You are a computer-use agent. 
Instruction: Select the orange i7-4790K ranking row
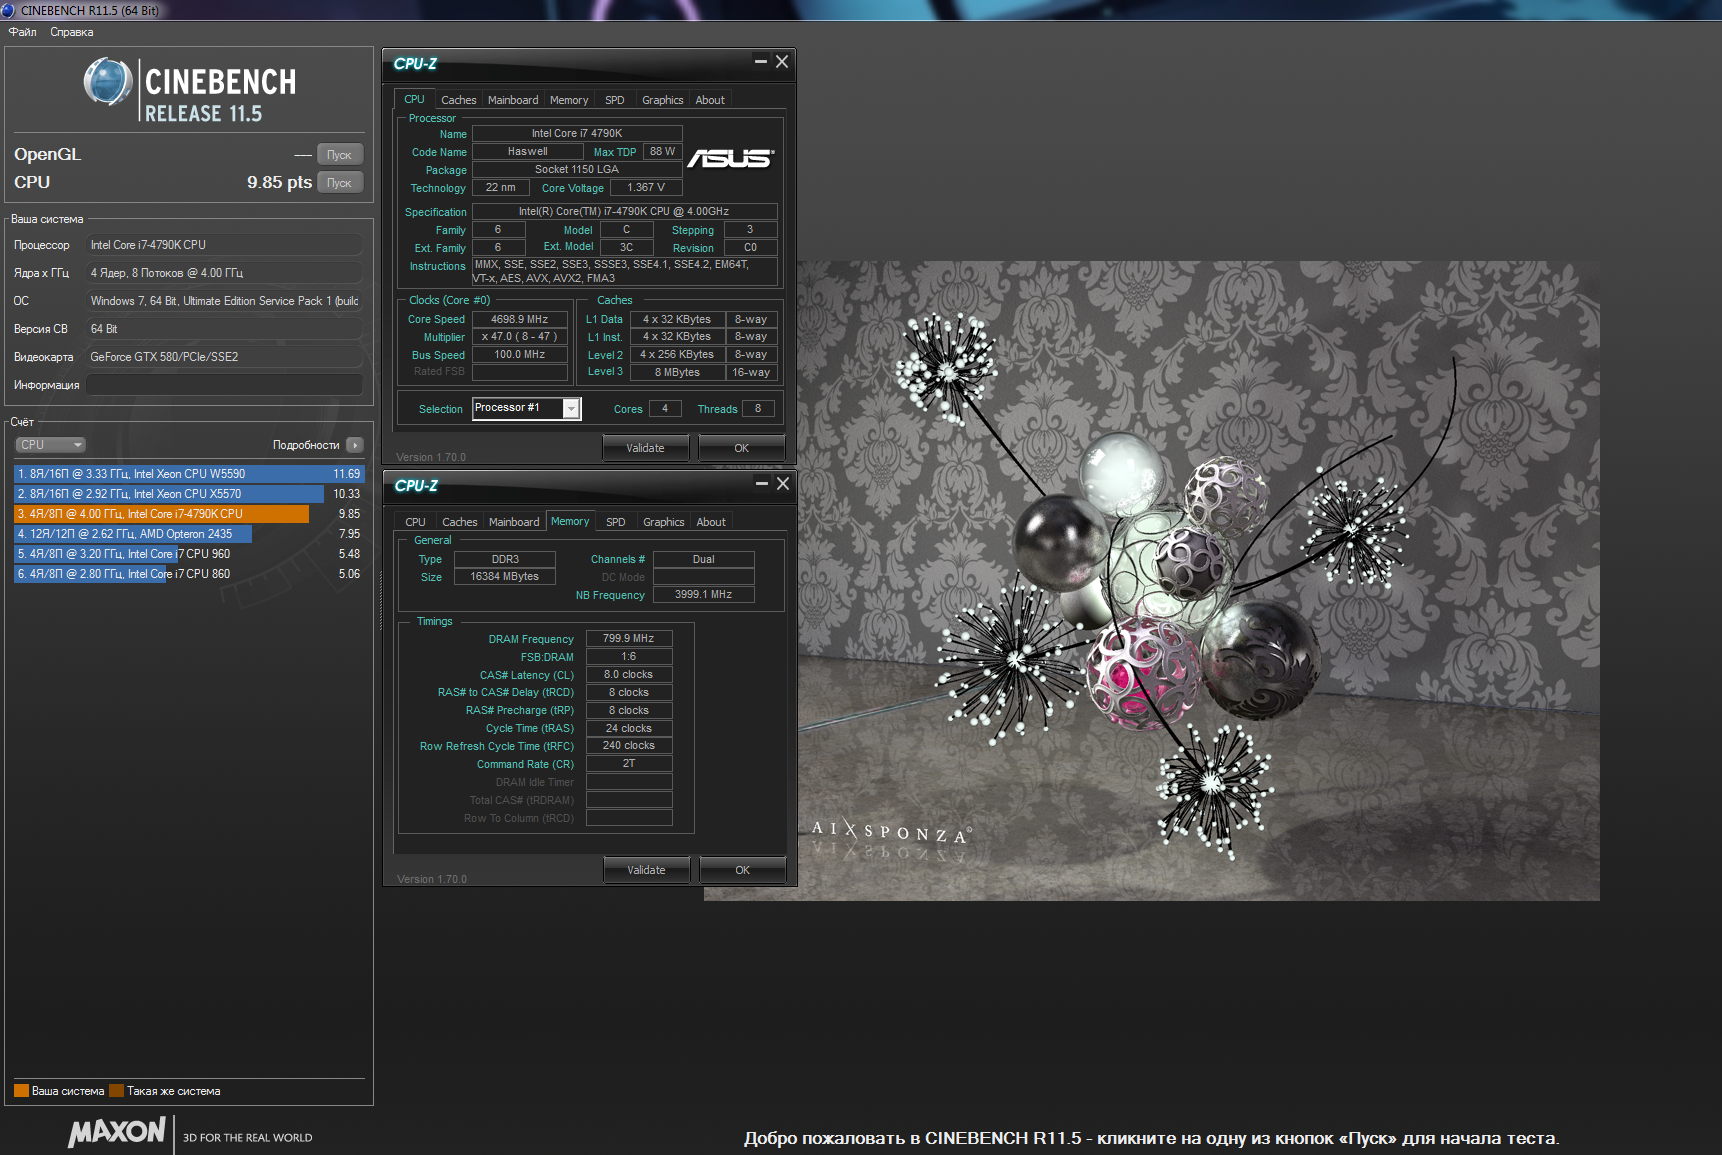pos(189,514)
